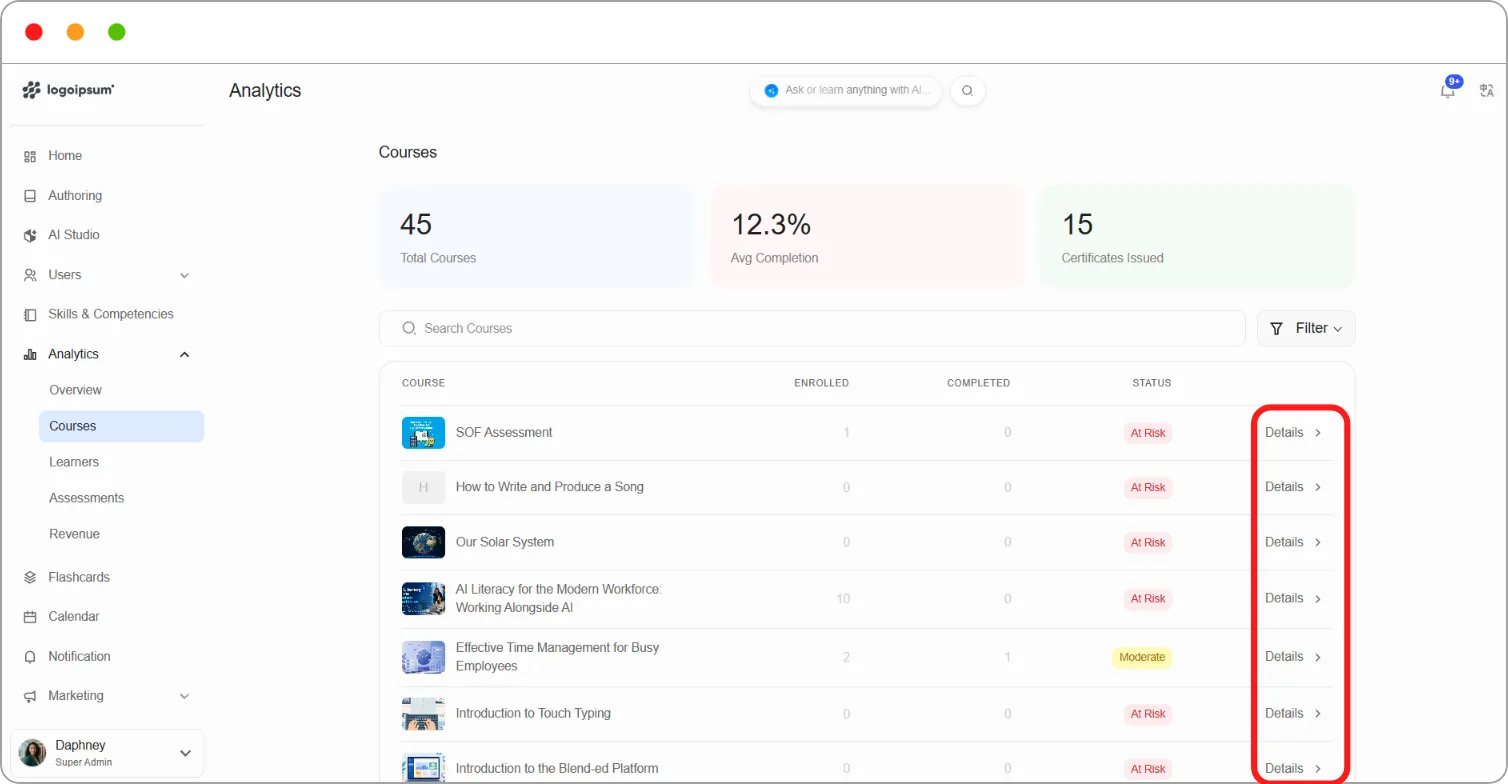Image resolution: width=1508 pixels, height=784 pixels.
Task: Click the Flashcards layers icon
Action: (x=30, y=577)
